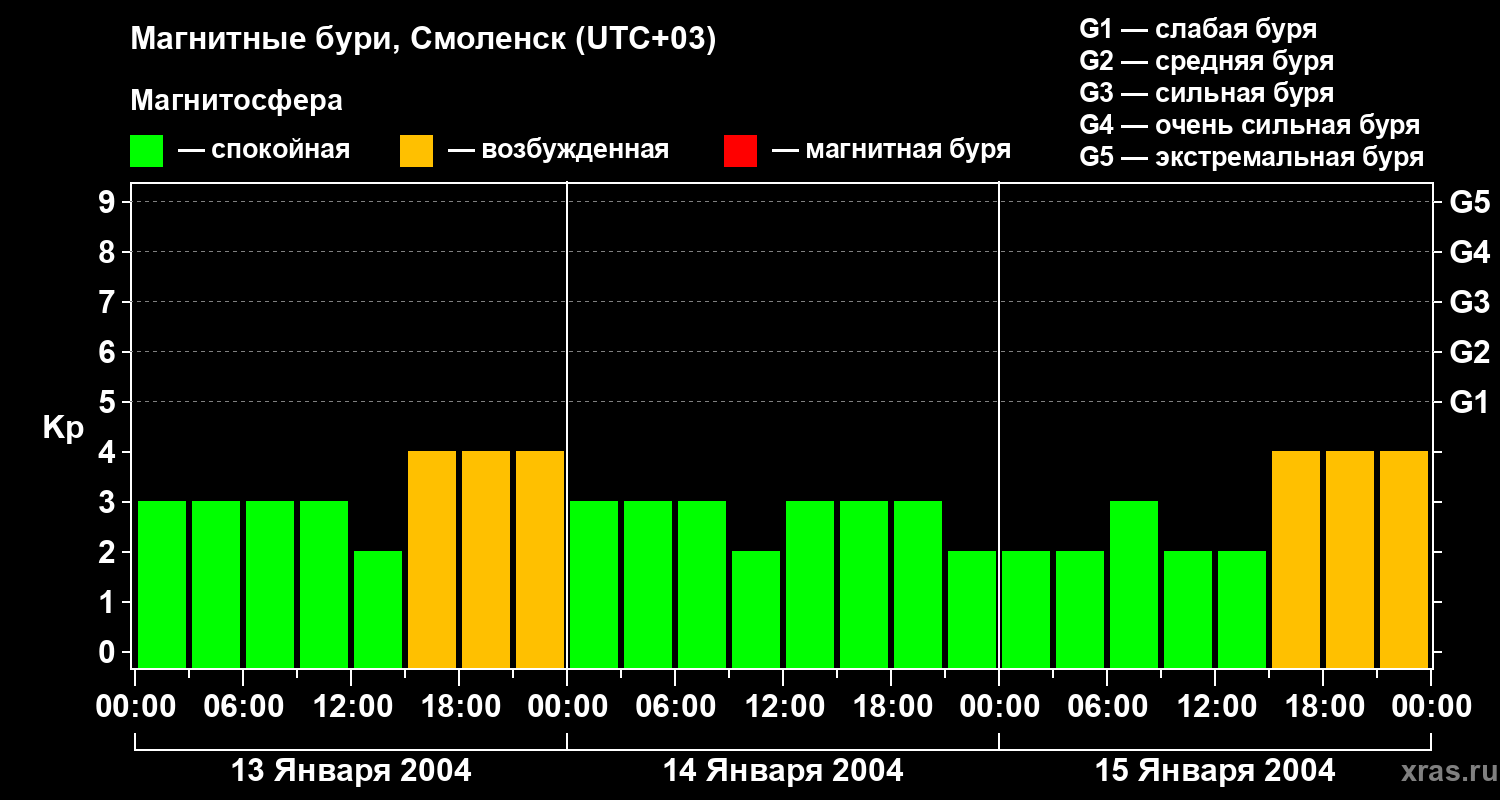Click the Kp axis value 2

tap(109, 552)
